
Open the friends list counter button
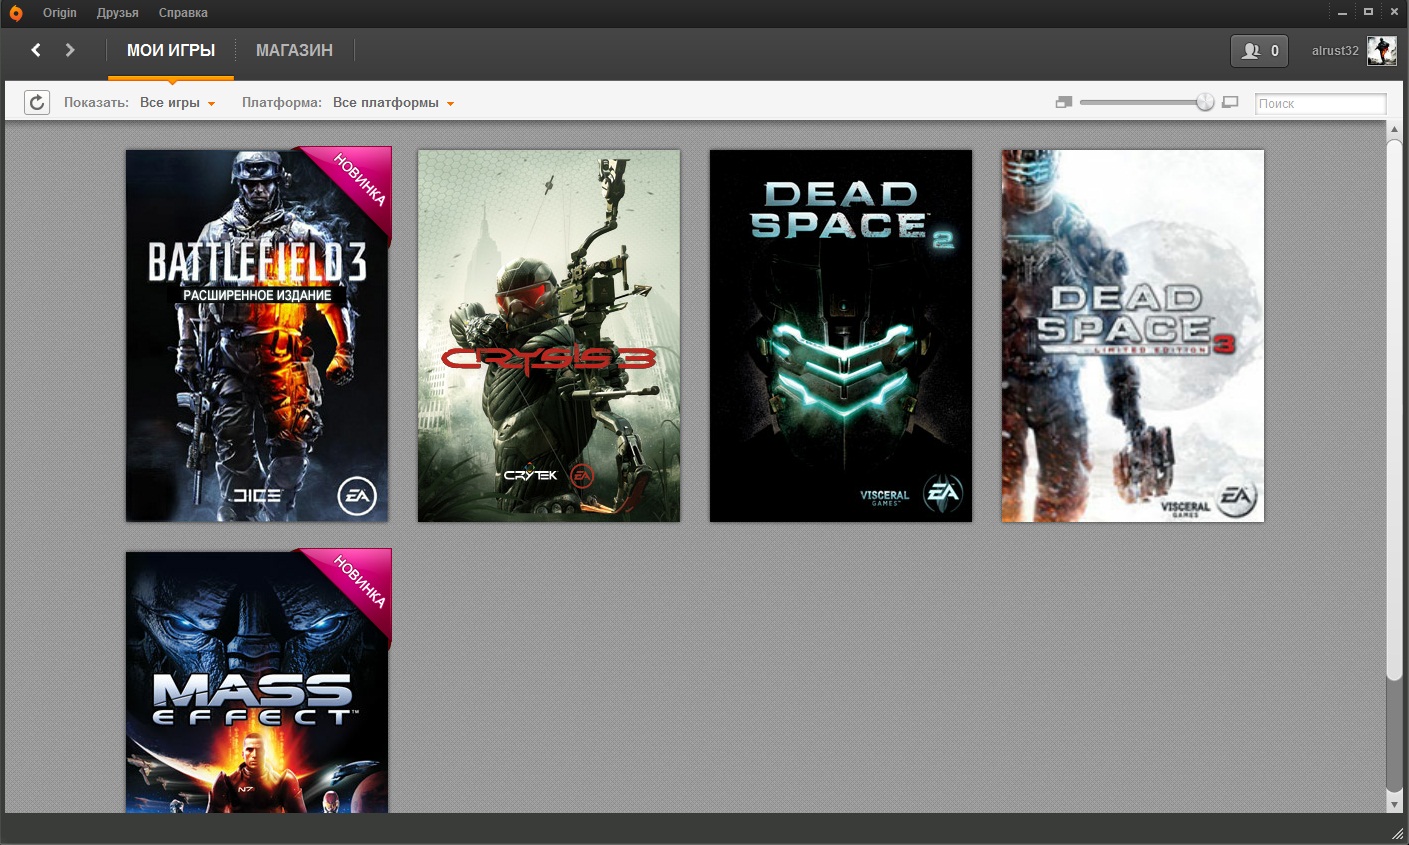(x=1259, y=51)
